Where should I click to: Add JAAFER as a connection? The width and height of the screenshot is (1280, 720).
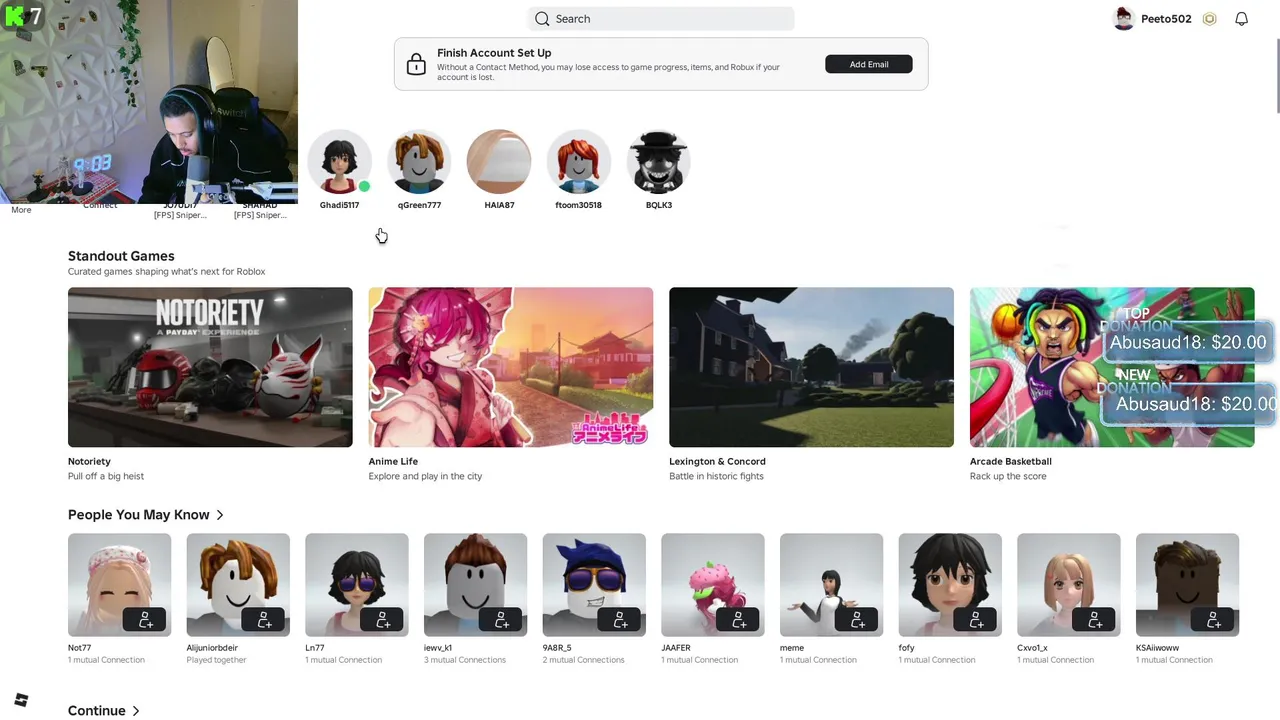tap(738, 620)
